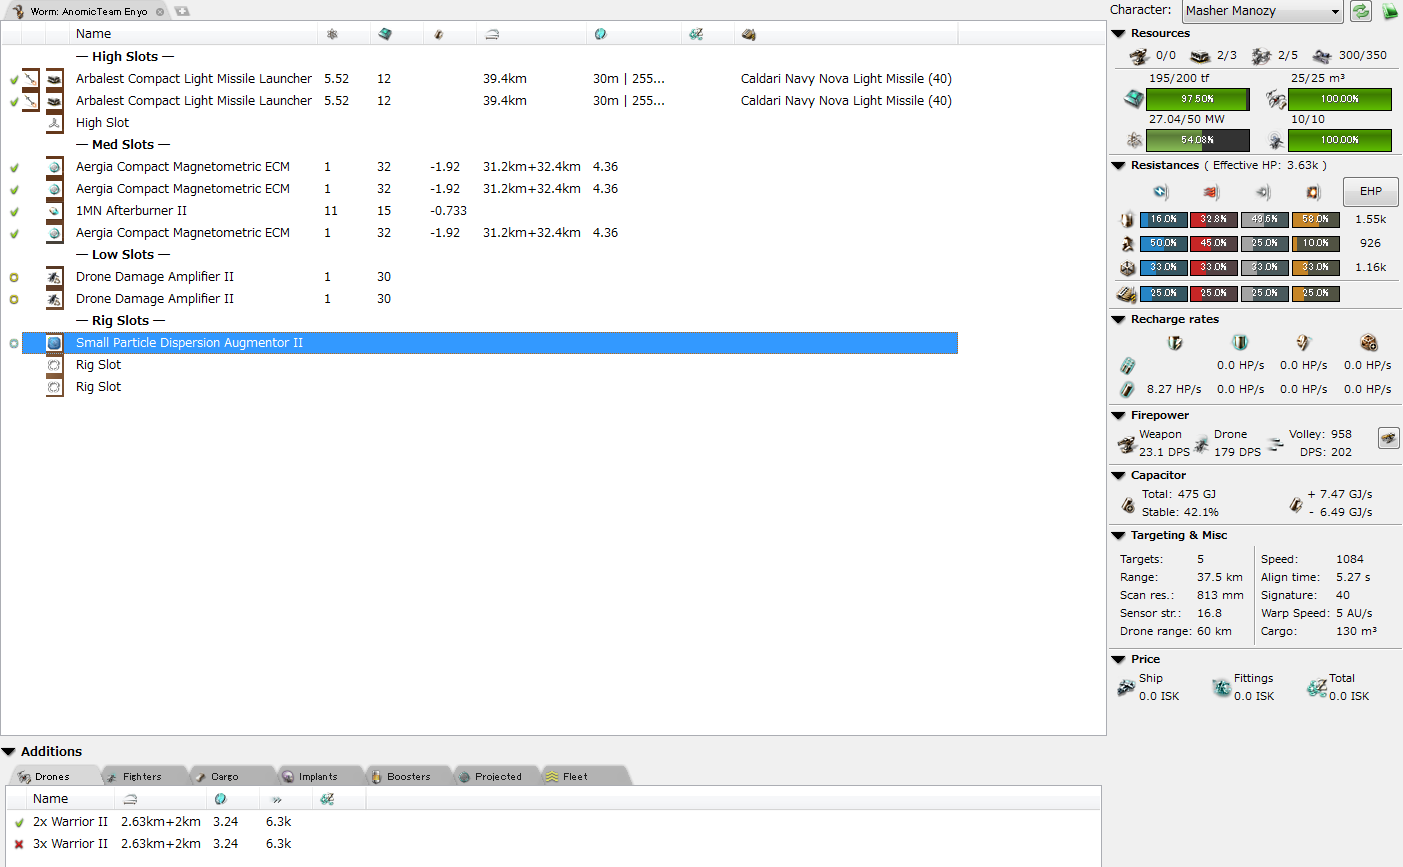
Task: Click the shield EM resistance bar 16.0%
Action: point(1164,219)
